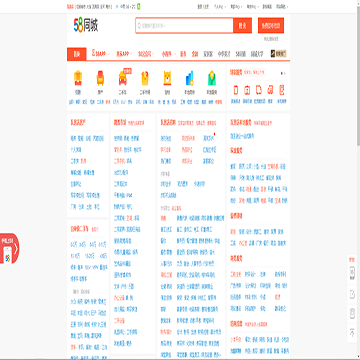The height and width of the screenshot is (360, 360).
Task: Click the orange free-publish button right of the search button
Action: (x=271, y=26)
